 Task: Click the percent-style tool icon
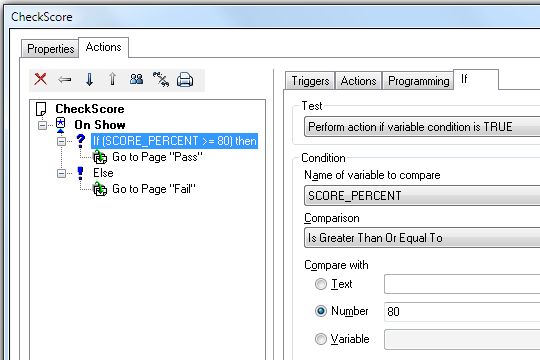161,79
